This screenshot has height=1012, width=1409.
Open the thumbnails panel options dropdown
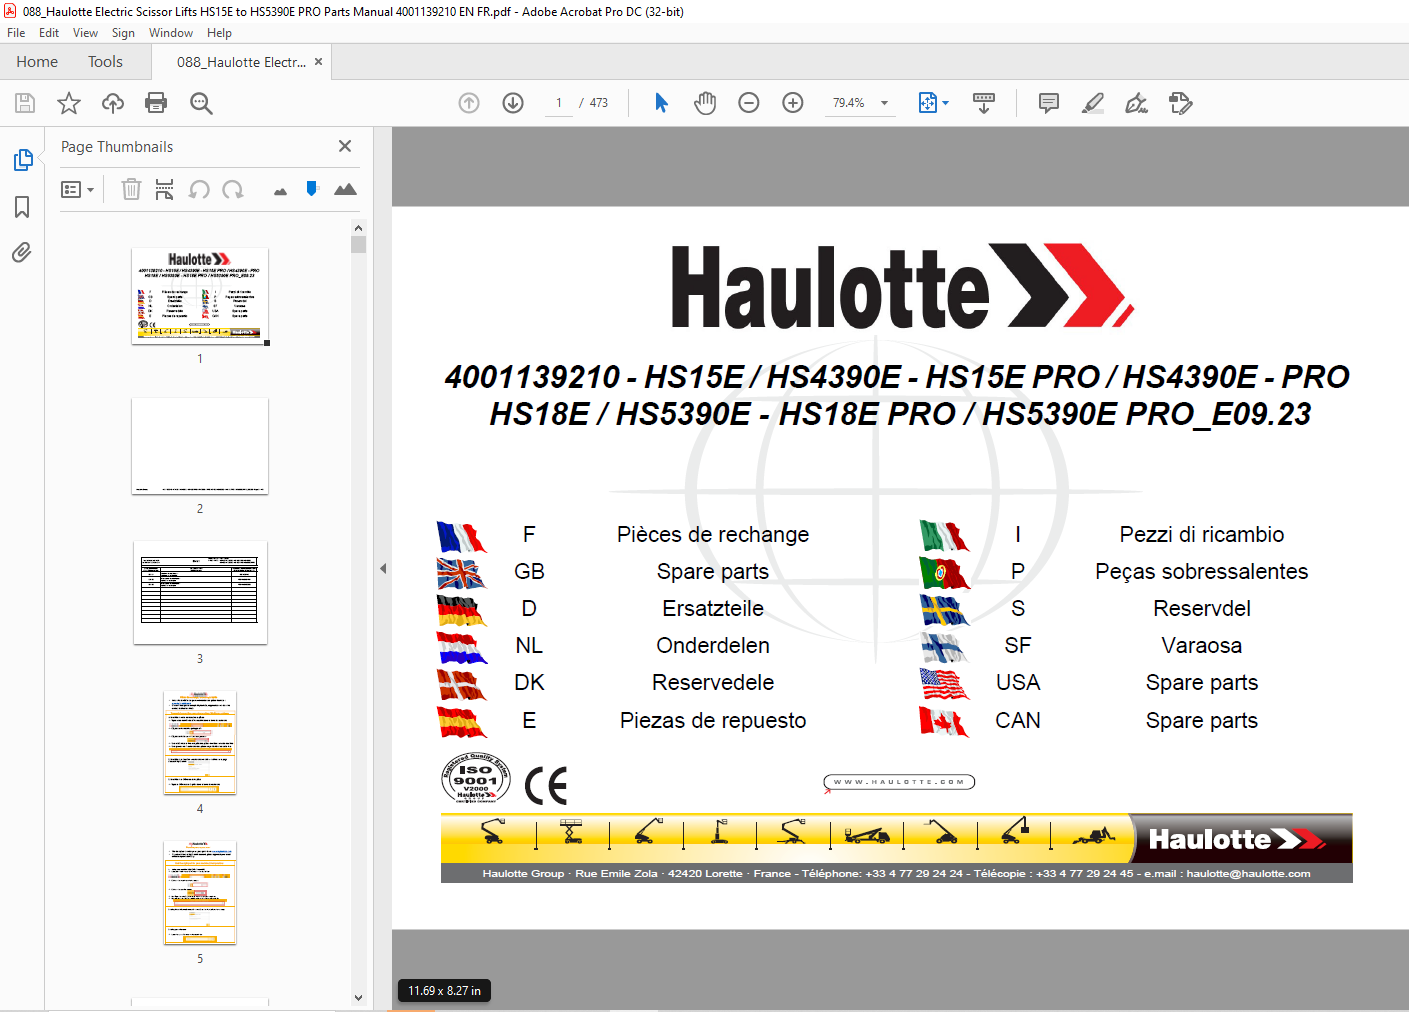point(77,189)
